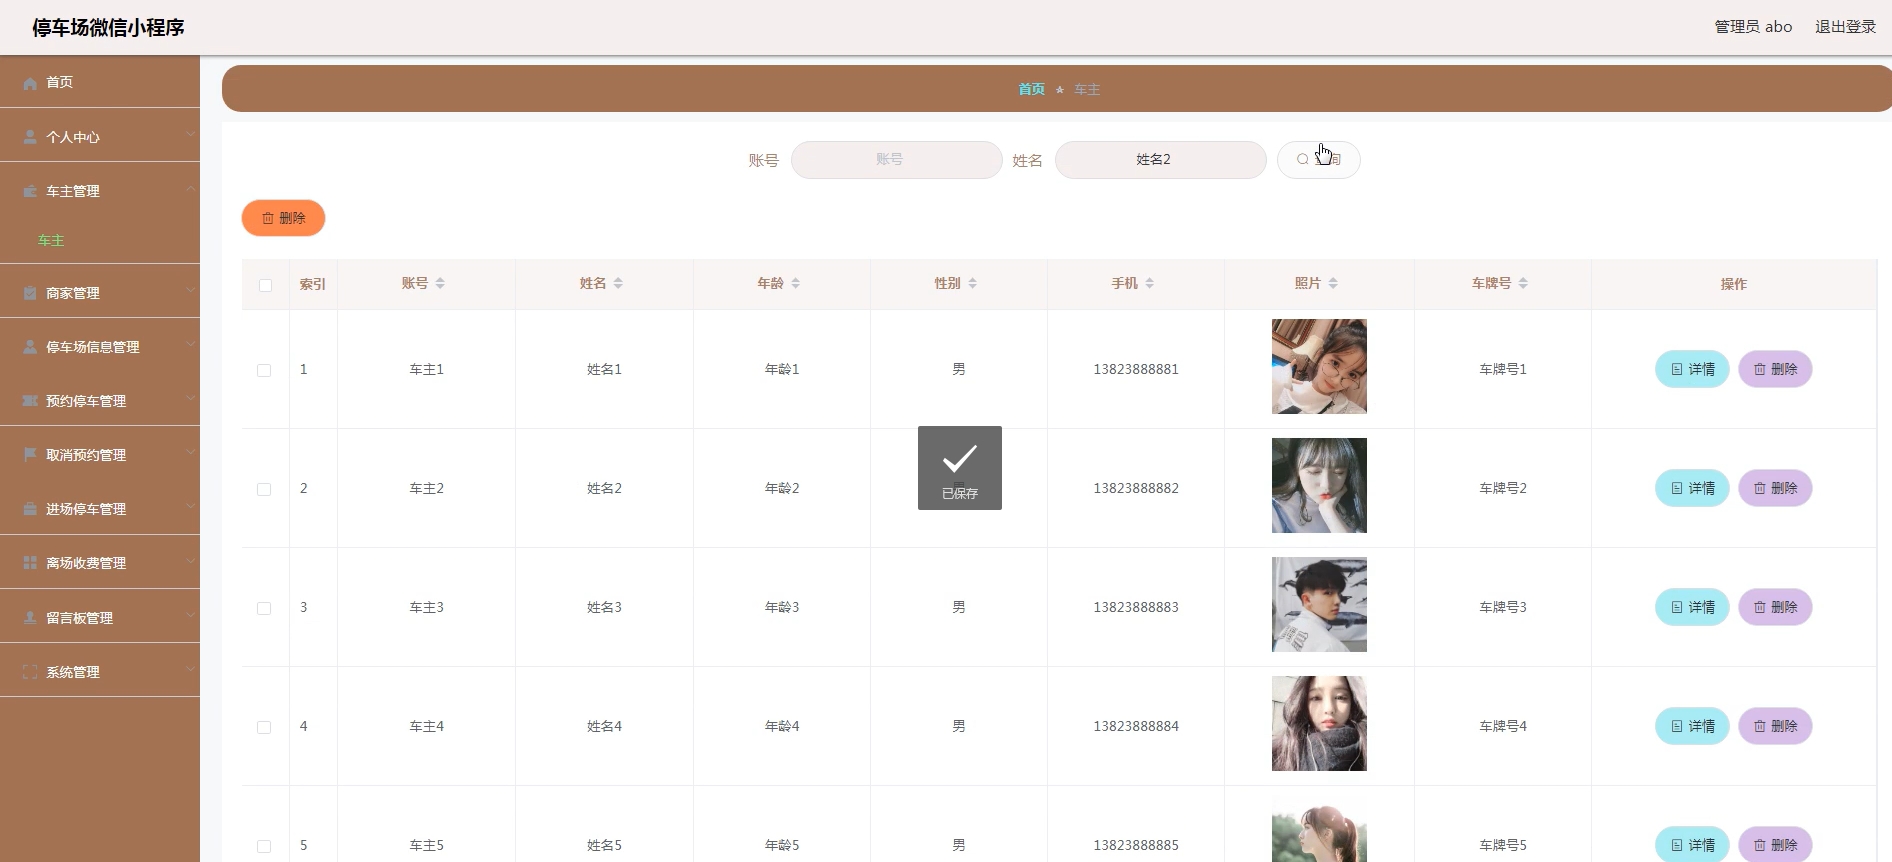Open 详情 for 车主4 row
Screen dimensions: 1892x862
[x=1692, y=726]
